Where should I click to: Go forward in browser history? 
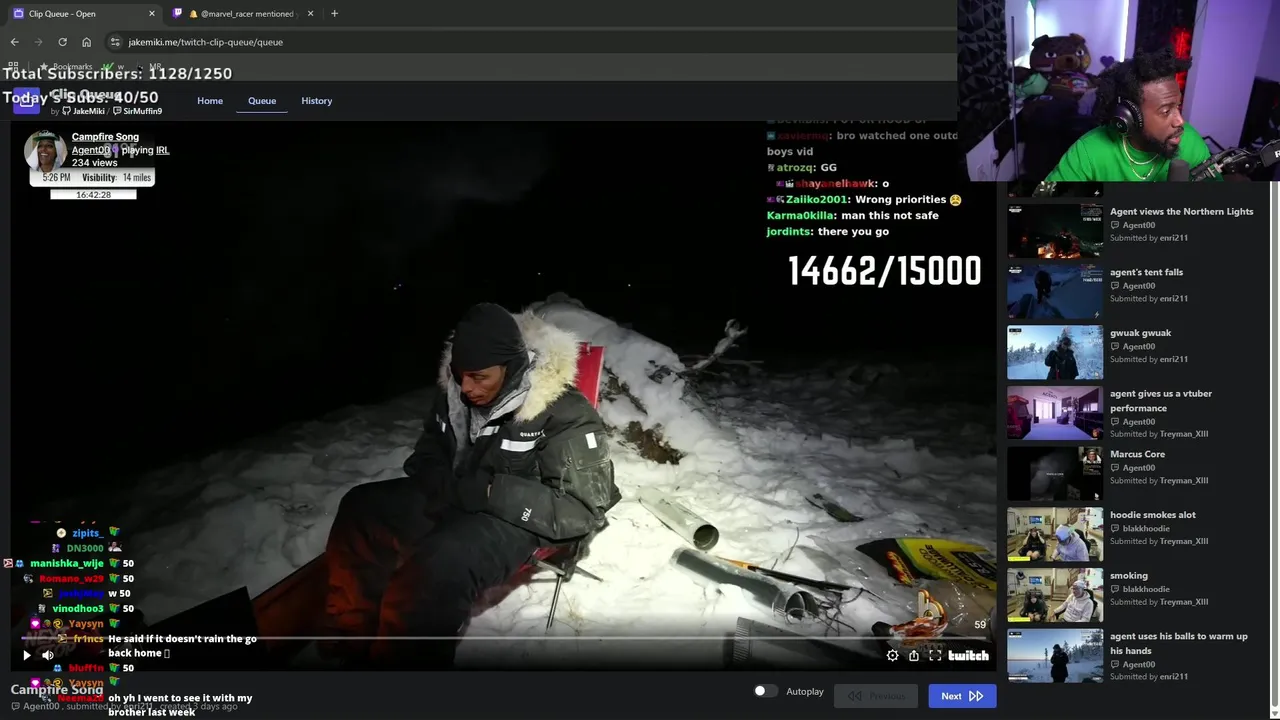(x=38, y=42)
